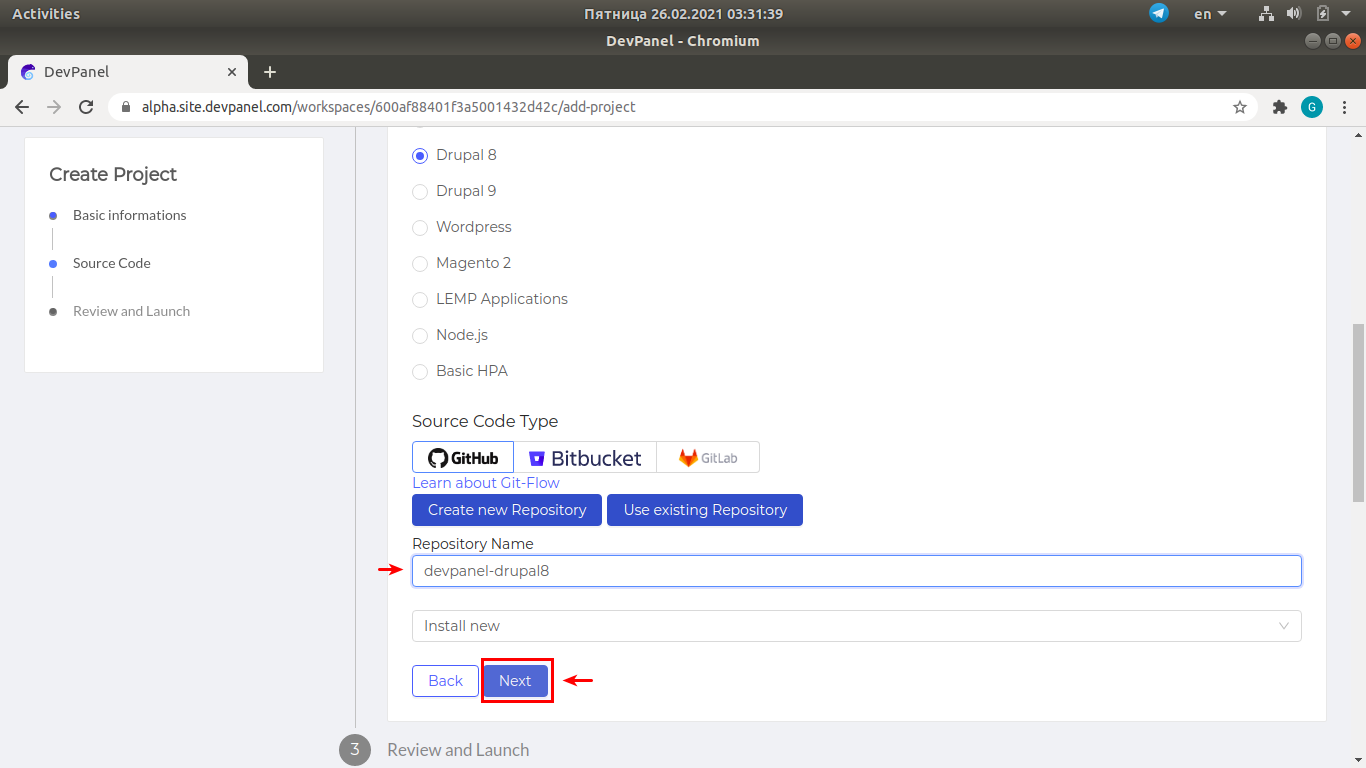Image resolution: width=1366 pixels, height=768 pixels.
Task: Bookmark the page with the star icon
Action: (x=1240, y=106)
